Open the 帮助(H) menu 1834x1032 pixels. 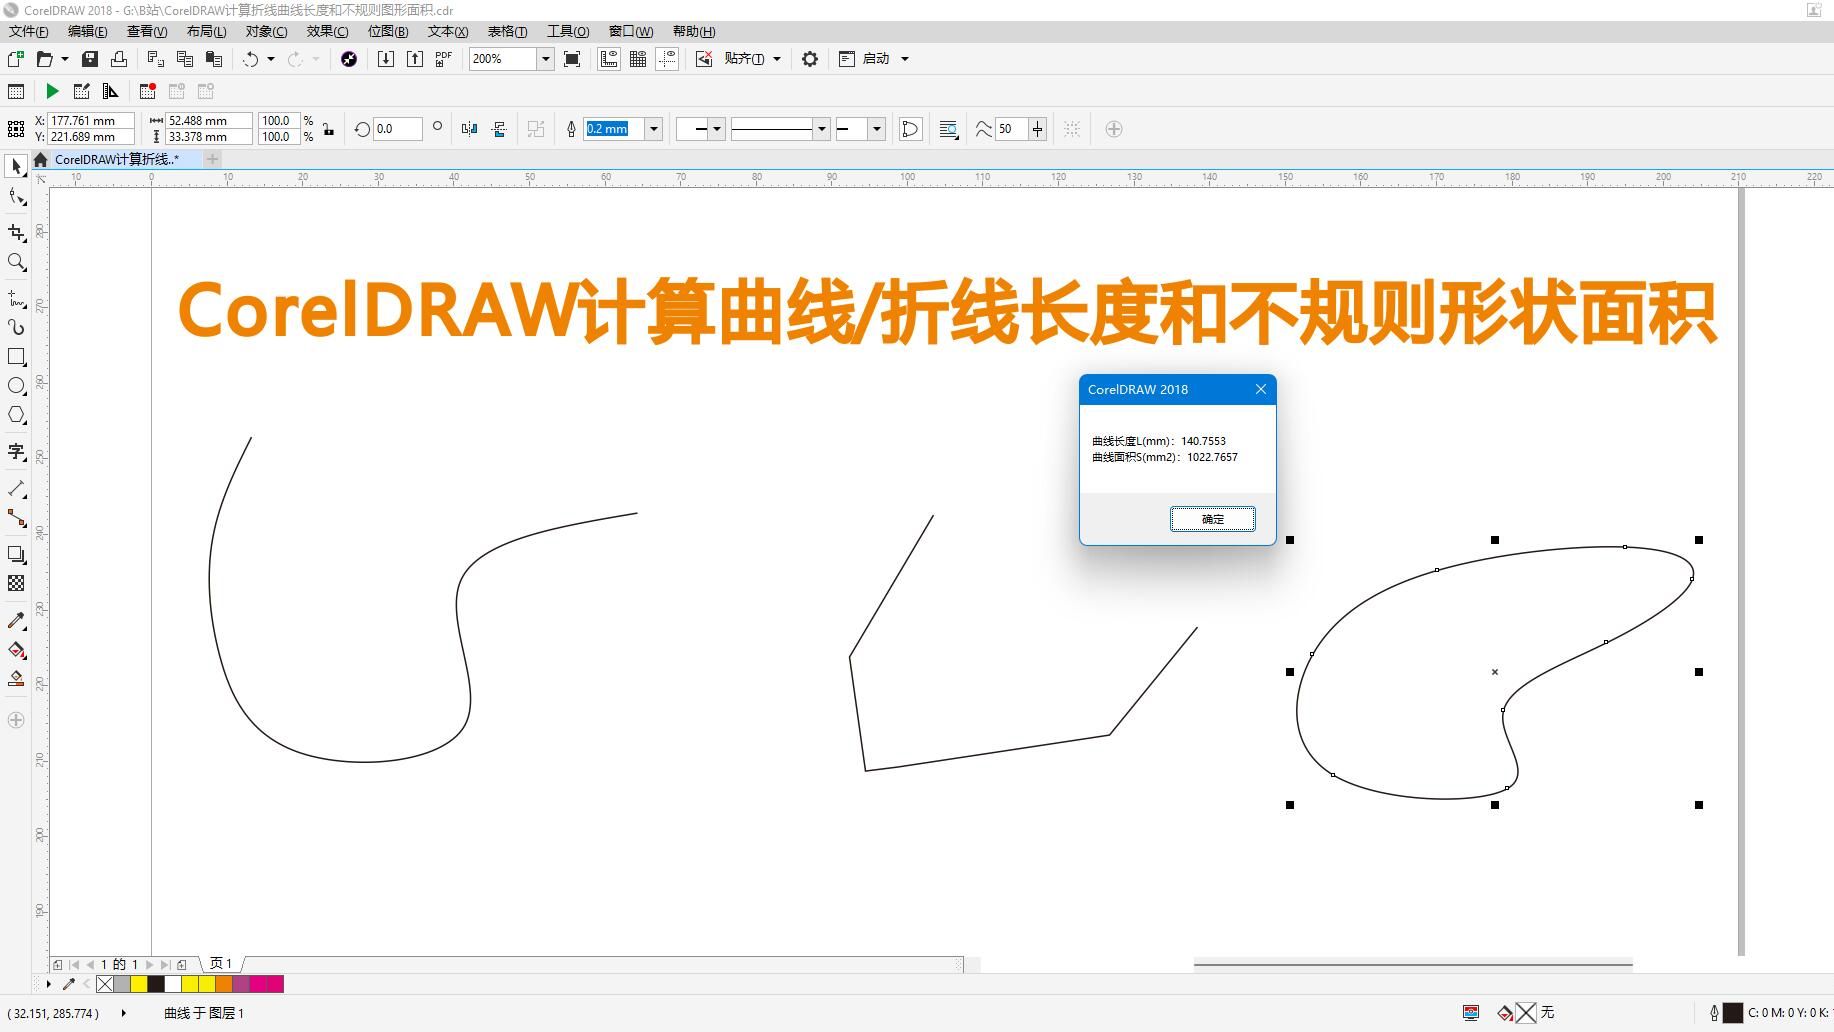coord(694,32)
